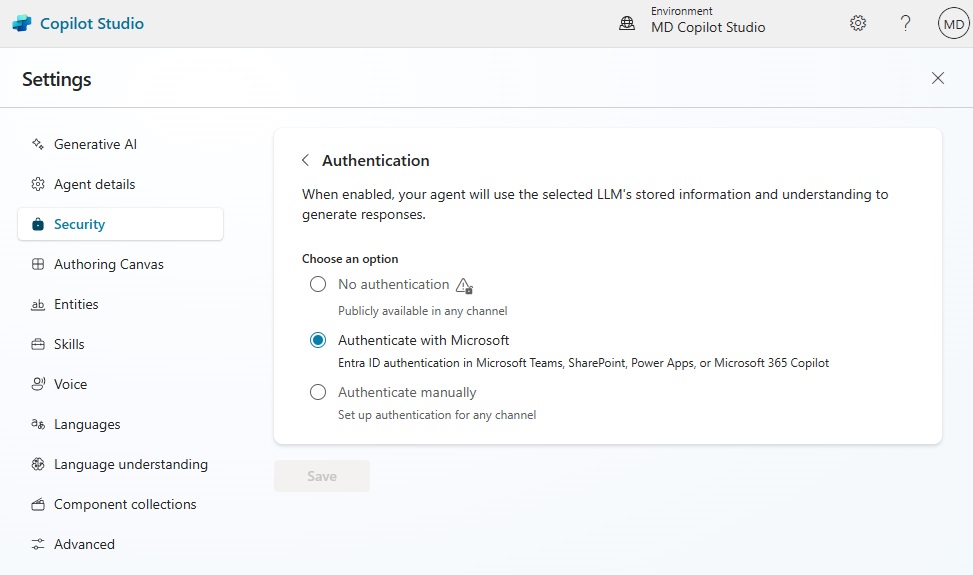
Task: Open Generative AI settings tab
Action: (x=120, y=144)
